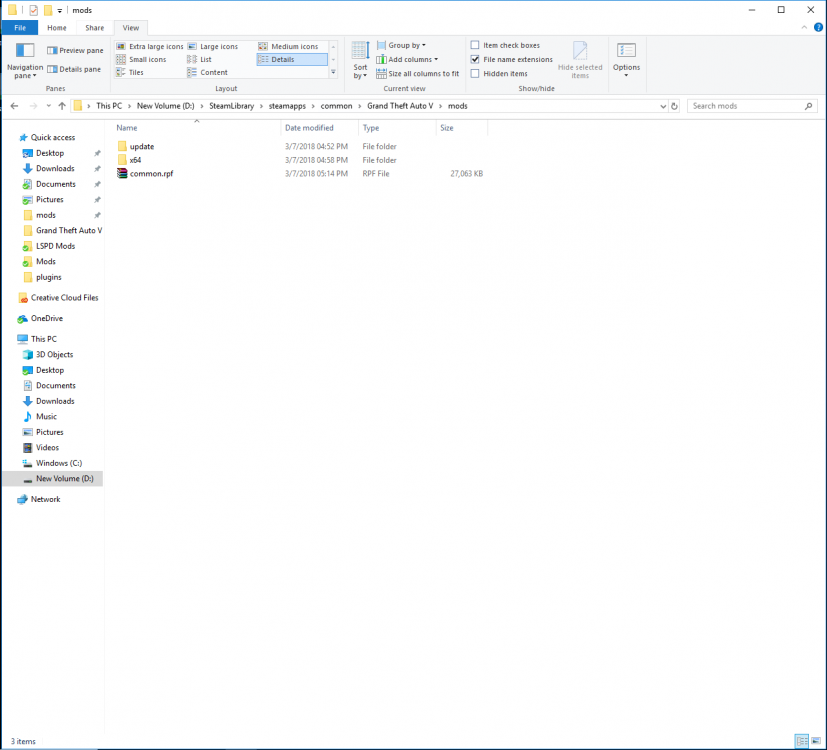827x750 pixels.
Task: Toggle the Details pane
Action: click(x=74, y=69)
